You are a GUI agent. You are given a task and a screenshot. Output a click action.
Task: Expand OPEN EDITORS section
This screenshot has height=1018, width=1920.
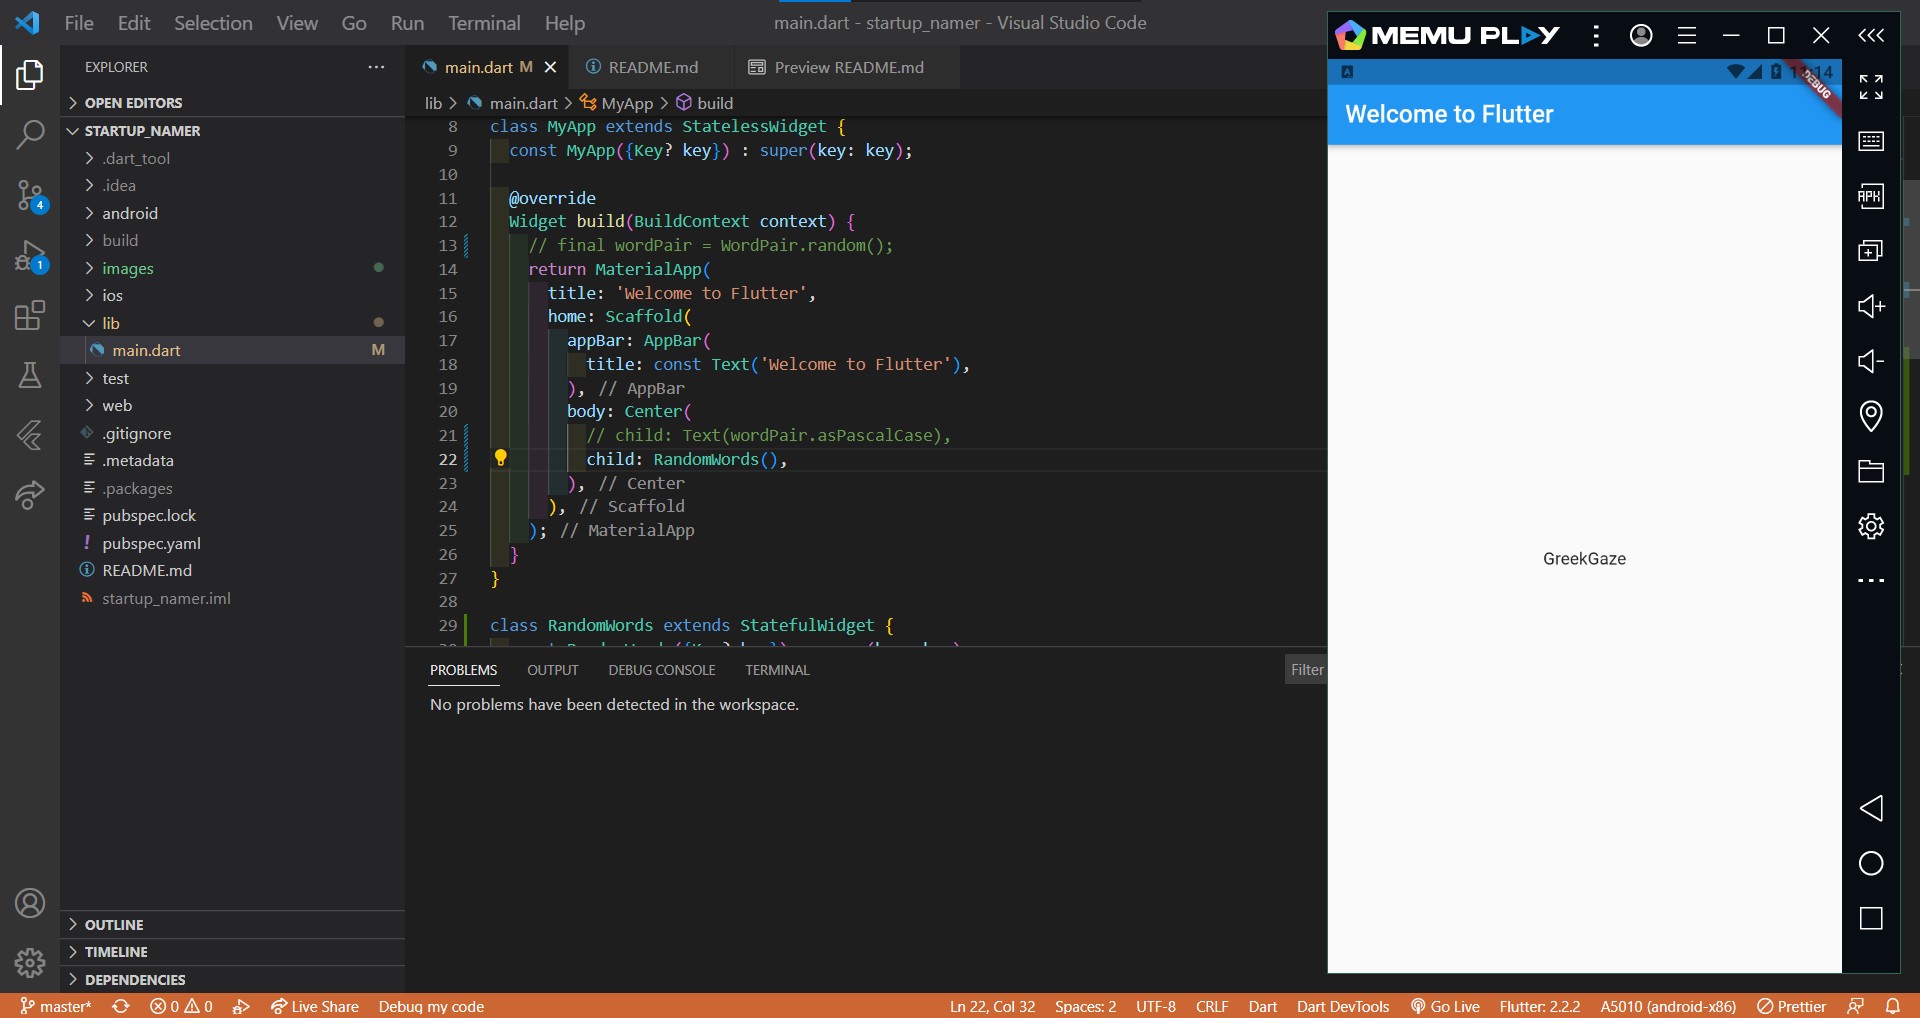pyautogui.click(x=232, y=103)
